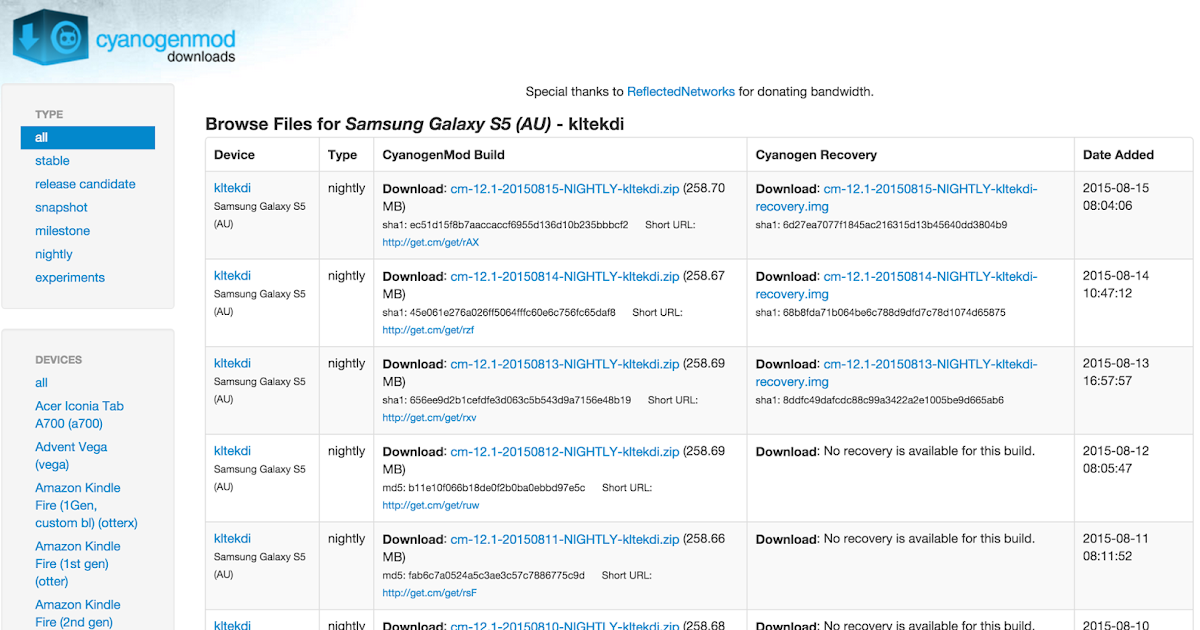Image resolution: width=1200 pixels, height=630 pixels.
Task: Open Acer Iconia Tab A700 device
Action: click(79, 415)
